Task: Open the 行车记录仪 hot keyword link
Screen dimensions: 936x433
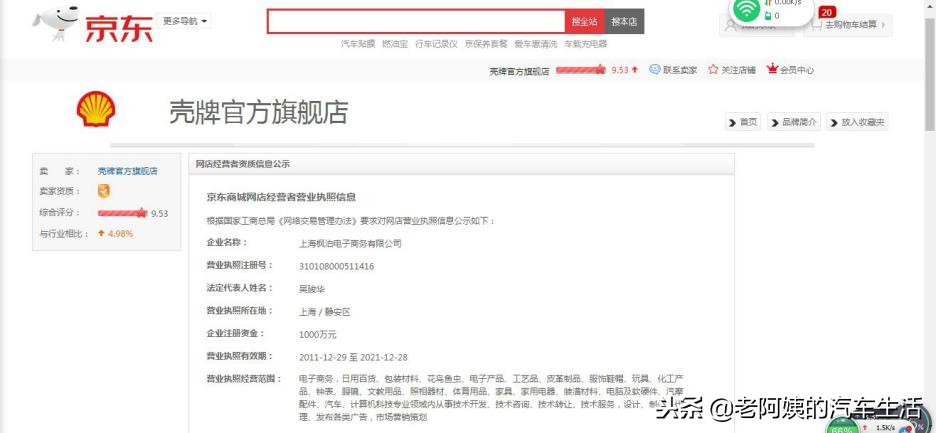Action: click(436, 44)
